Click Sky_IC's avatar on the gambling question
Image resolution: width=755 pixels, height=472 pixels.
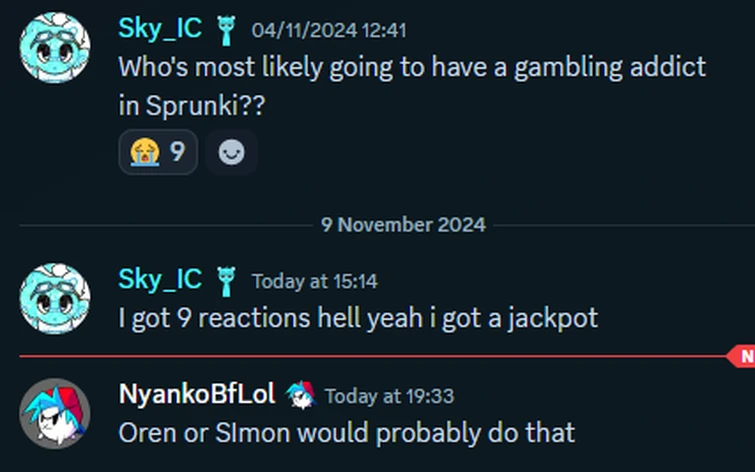[56, 48]
